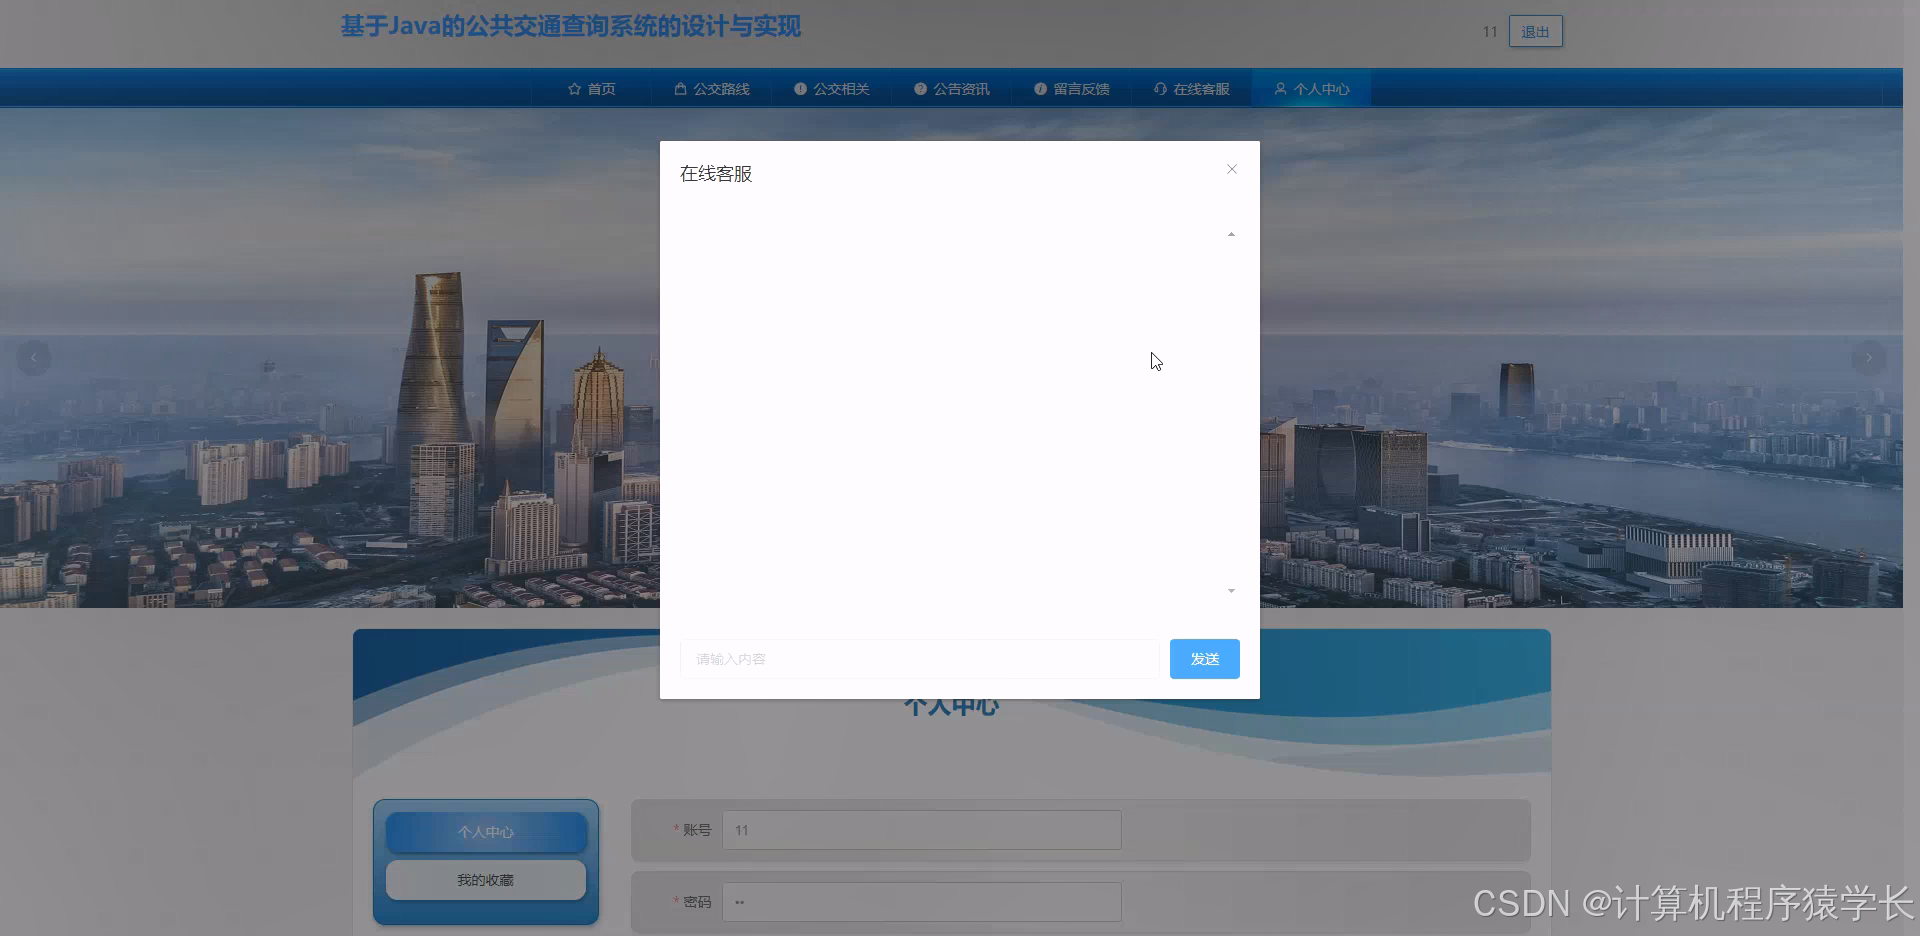
Task: Click the scroll-up arrow in chat panel
Action: tap(1230, 233)
